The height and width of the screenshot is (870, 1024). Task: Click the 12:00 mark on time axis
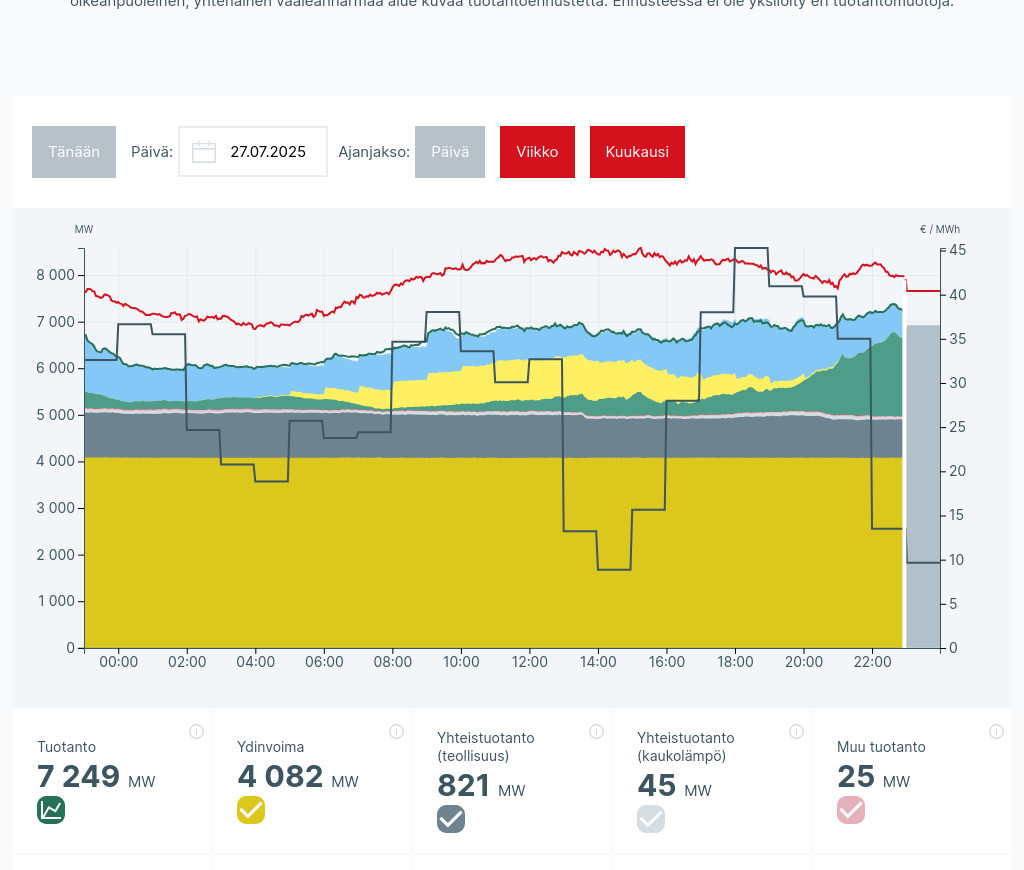pos(529,662)
